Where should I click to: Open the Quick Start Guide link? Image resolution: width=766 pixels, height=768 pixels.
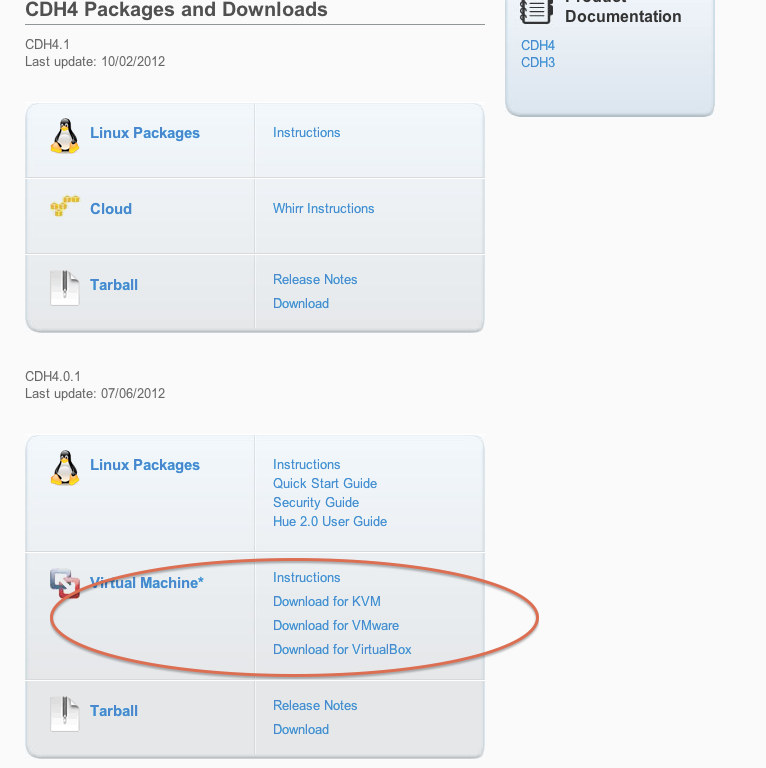point(325,483)
